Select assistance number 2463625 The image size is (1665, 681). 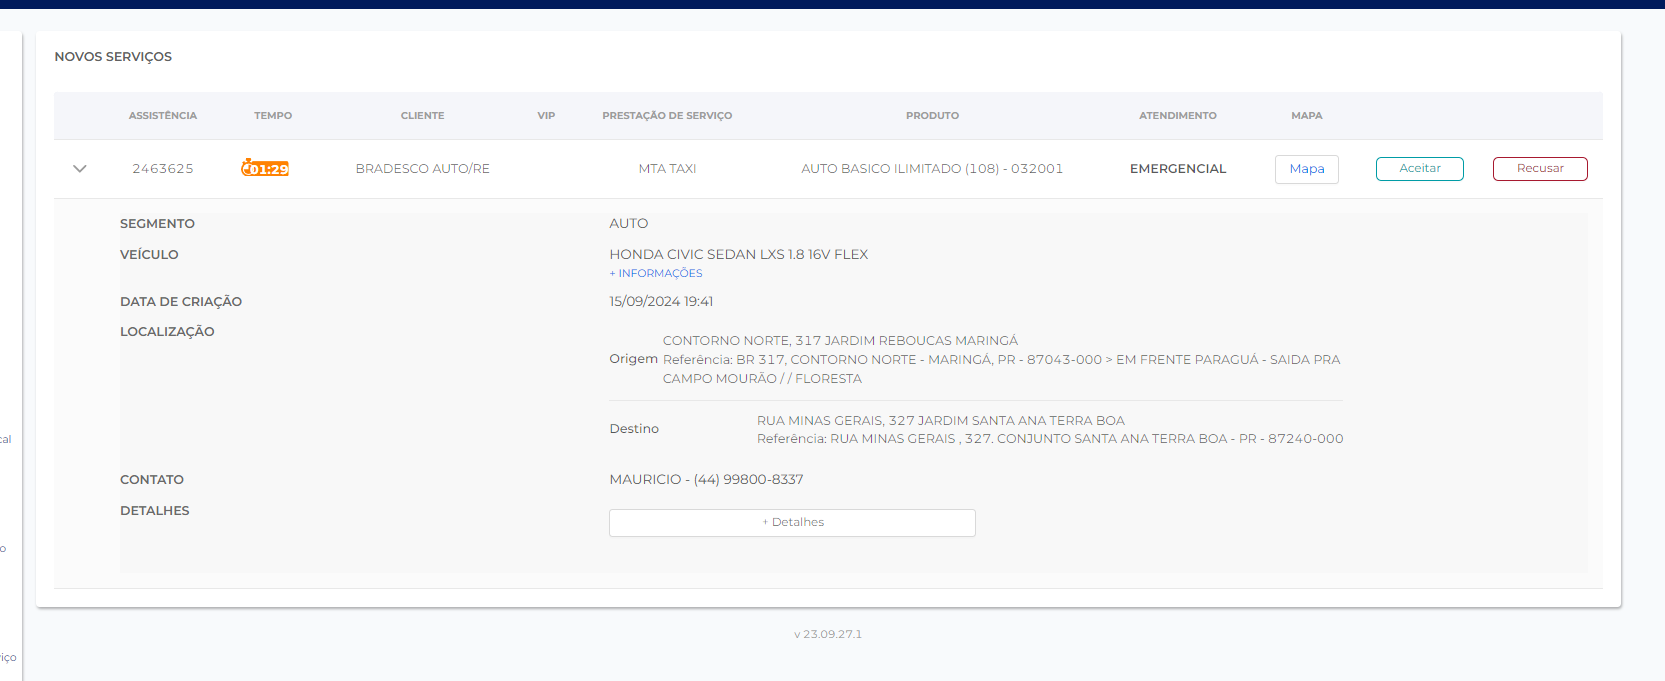(x=163, y=169)
